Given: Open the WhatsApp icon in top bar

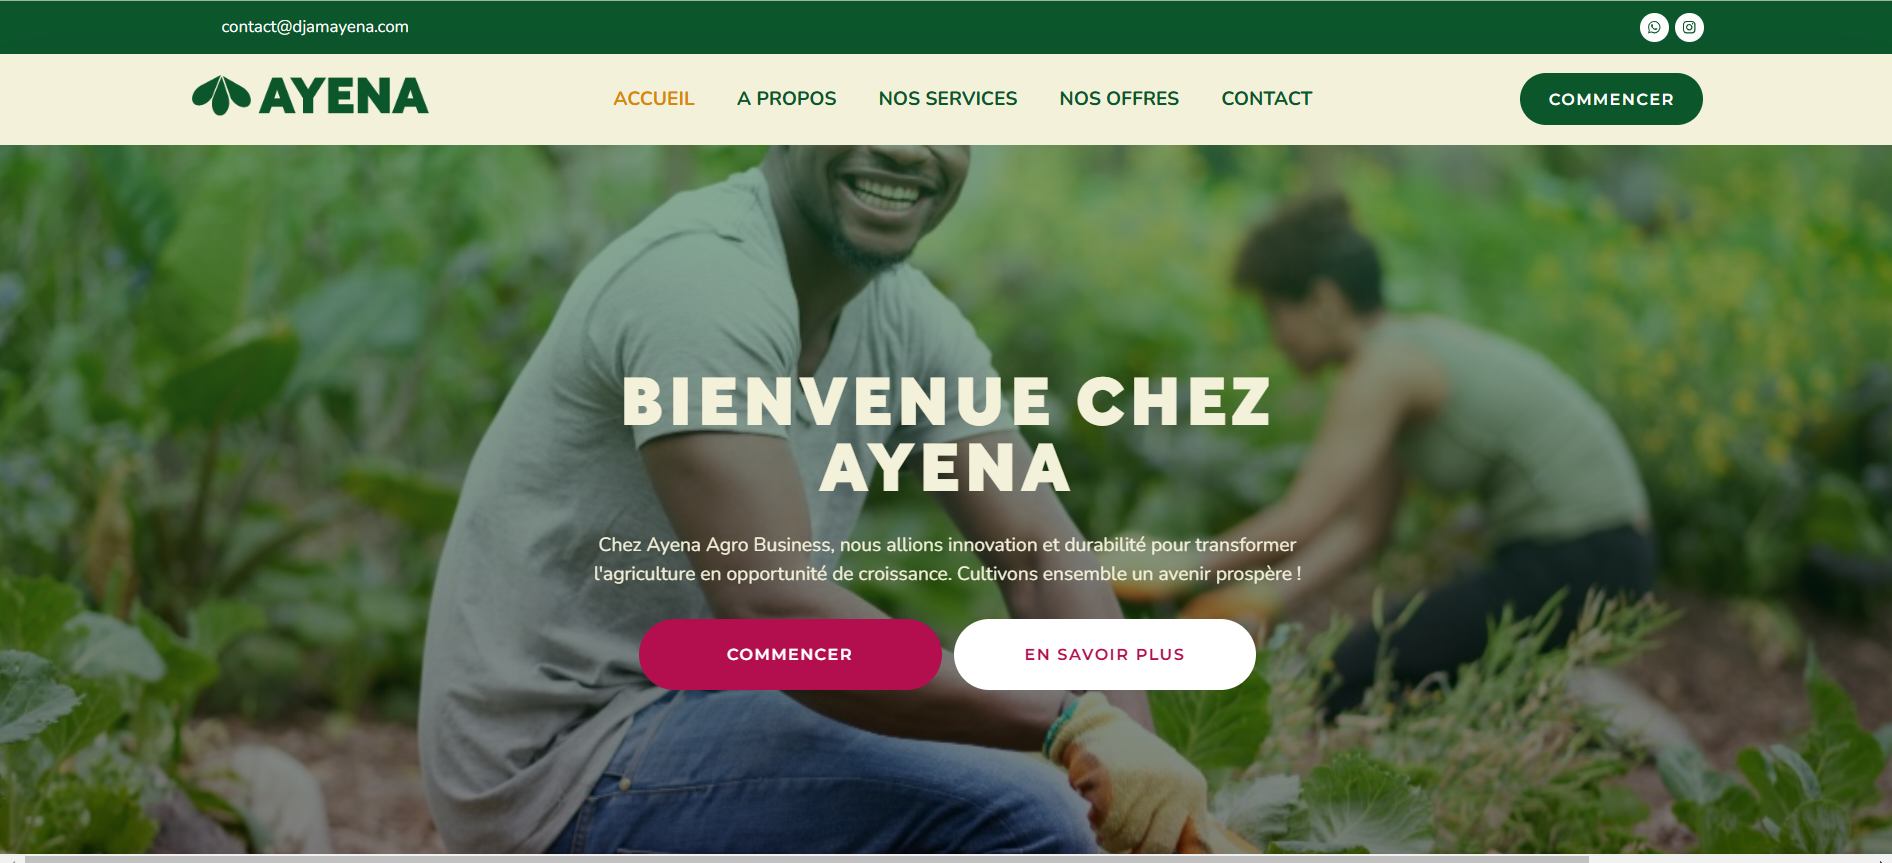Looking at the screenshot, I should [1654, 27].
